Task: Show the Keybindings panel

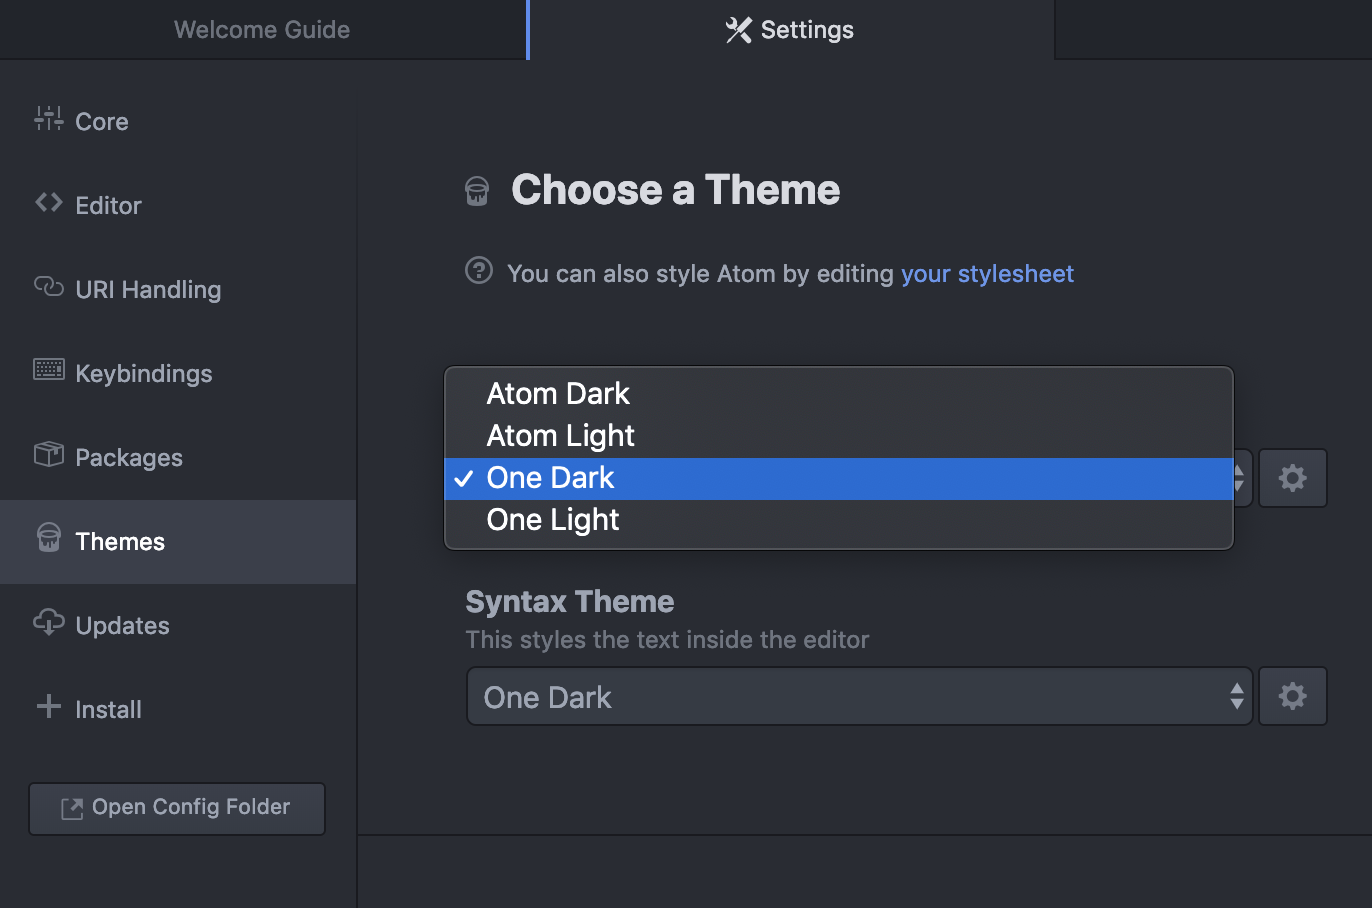Action: pyautogui.click(x=178, y=373)
